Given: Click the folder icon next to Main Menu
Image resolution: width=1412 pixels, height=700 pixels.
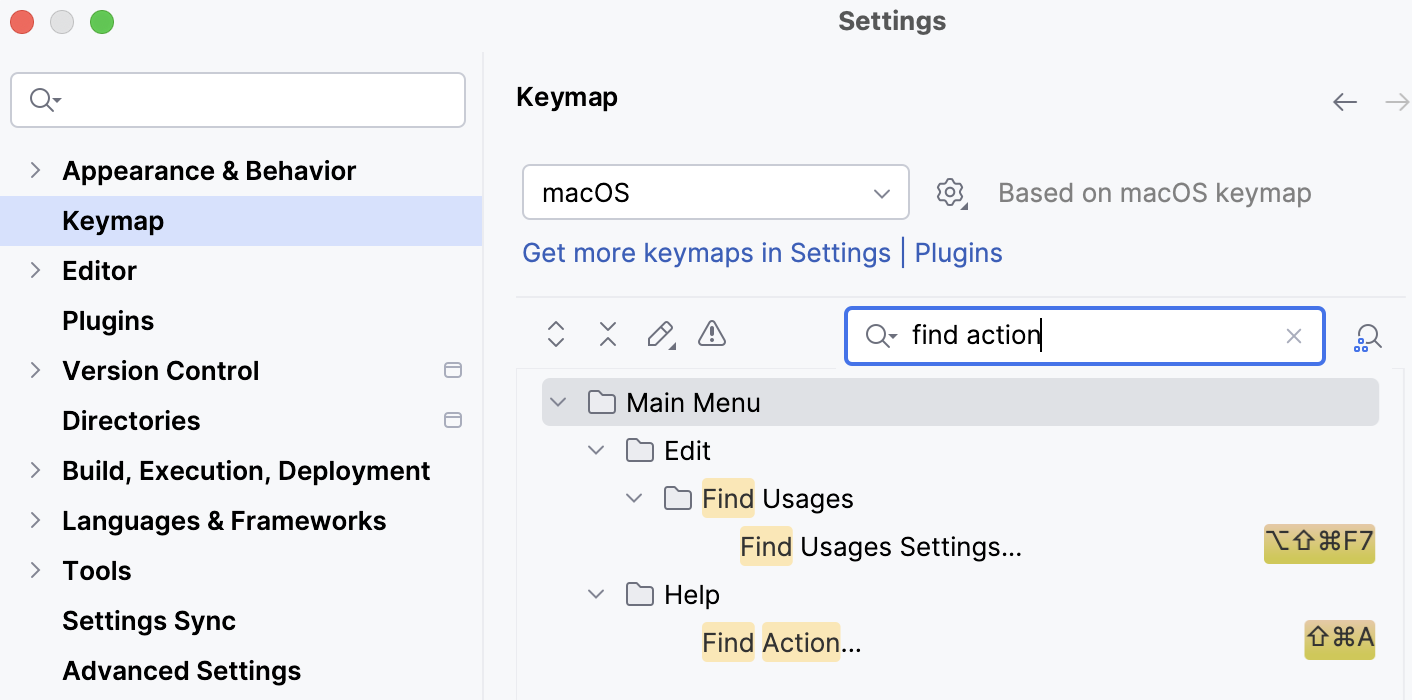Looking at the screenshot, I should tap(602, 402).
